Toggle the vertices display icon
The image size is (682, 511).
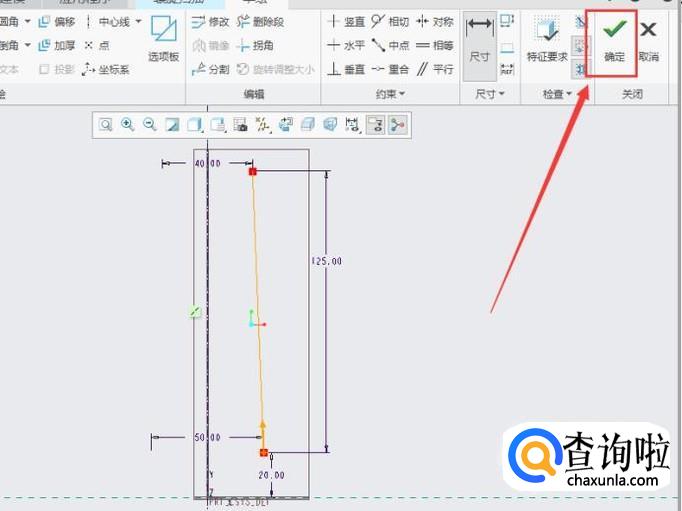point(397,125)
